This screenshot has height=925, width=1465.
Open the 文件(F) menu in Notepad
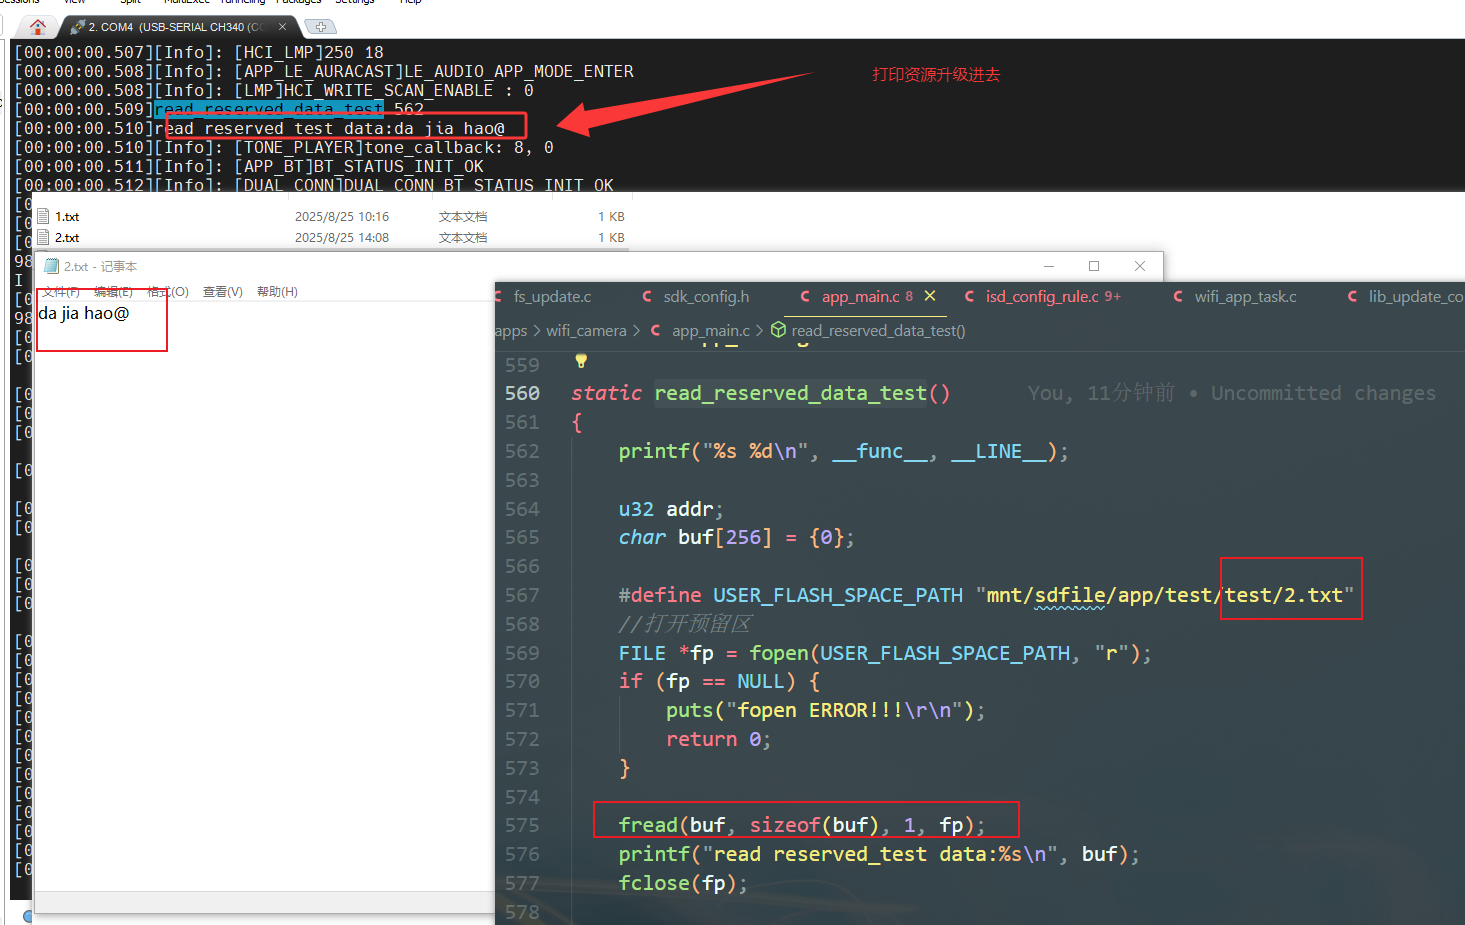coord(61,292)
